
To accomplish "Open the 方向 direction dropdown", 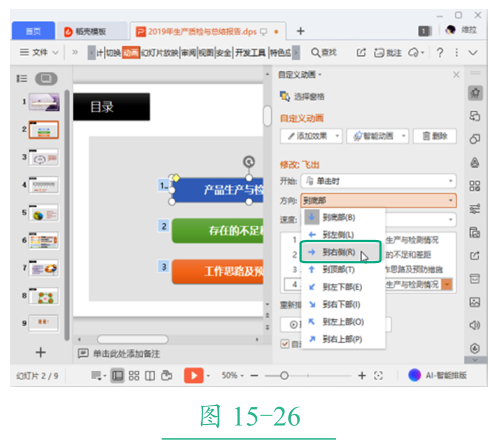I will [379, 201].
